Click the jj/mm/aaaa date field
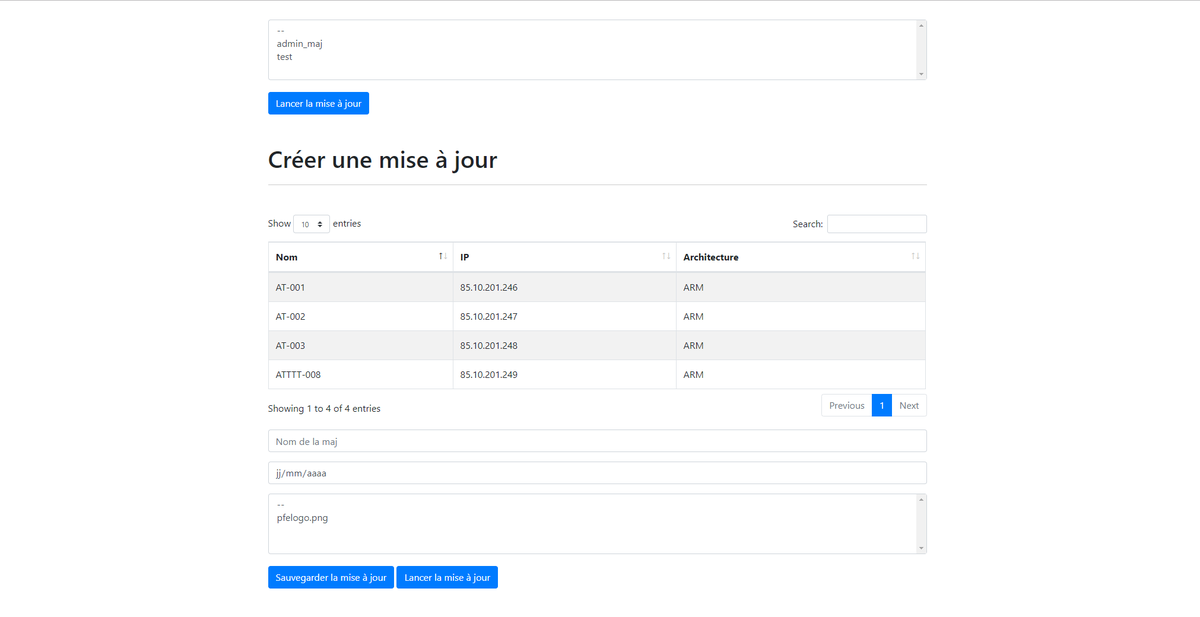The image size is (1200, 617). pos(596,473)
